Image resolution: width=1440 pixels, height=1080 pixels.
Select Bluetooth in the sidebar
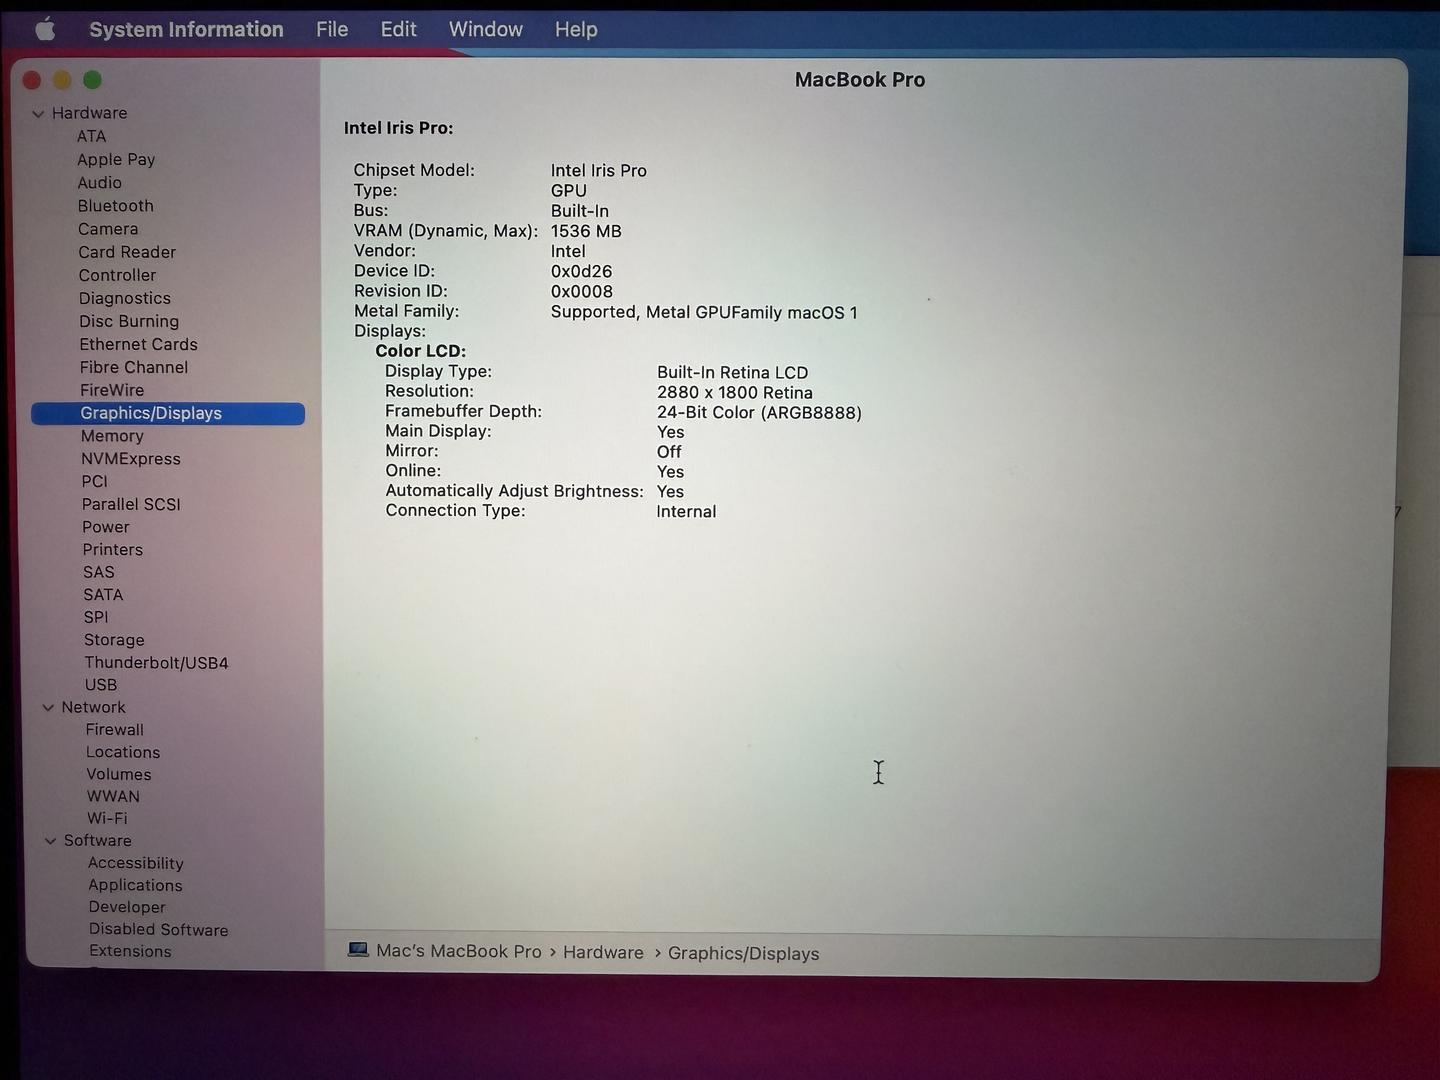(116, 206)
